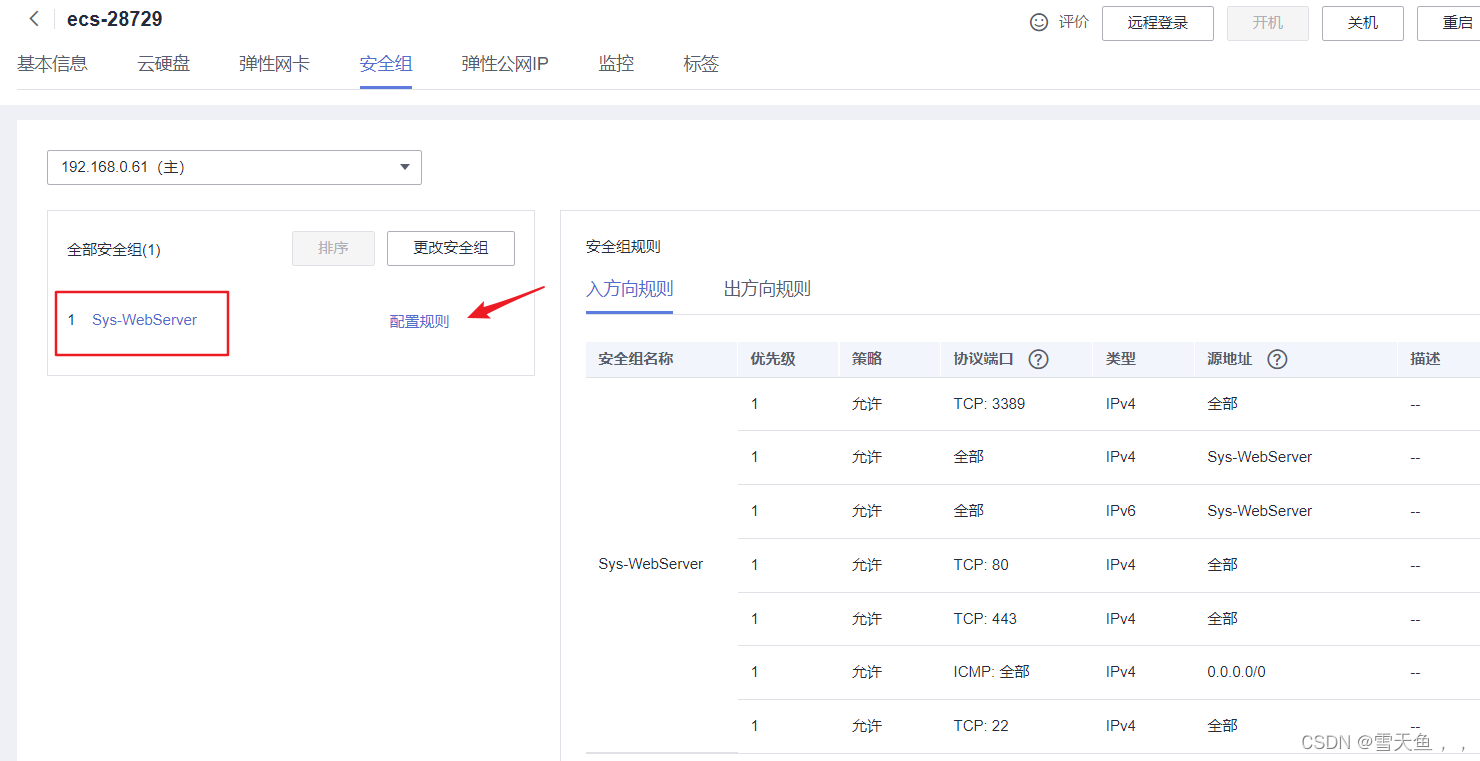Click the TCP: 3389 rule row
The height and width of the screenshot is (761, 1480).
point(989,404)
